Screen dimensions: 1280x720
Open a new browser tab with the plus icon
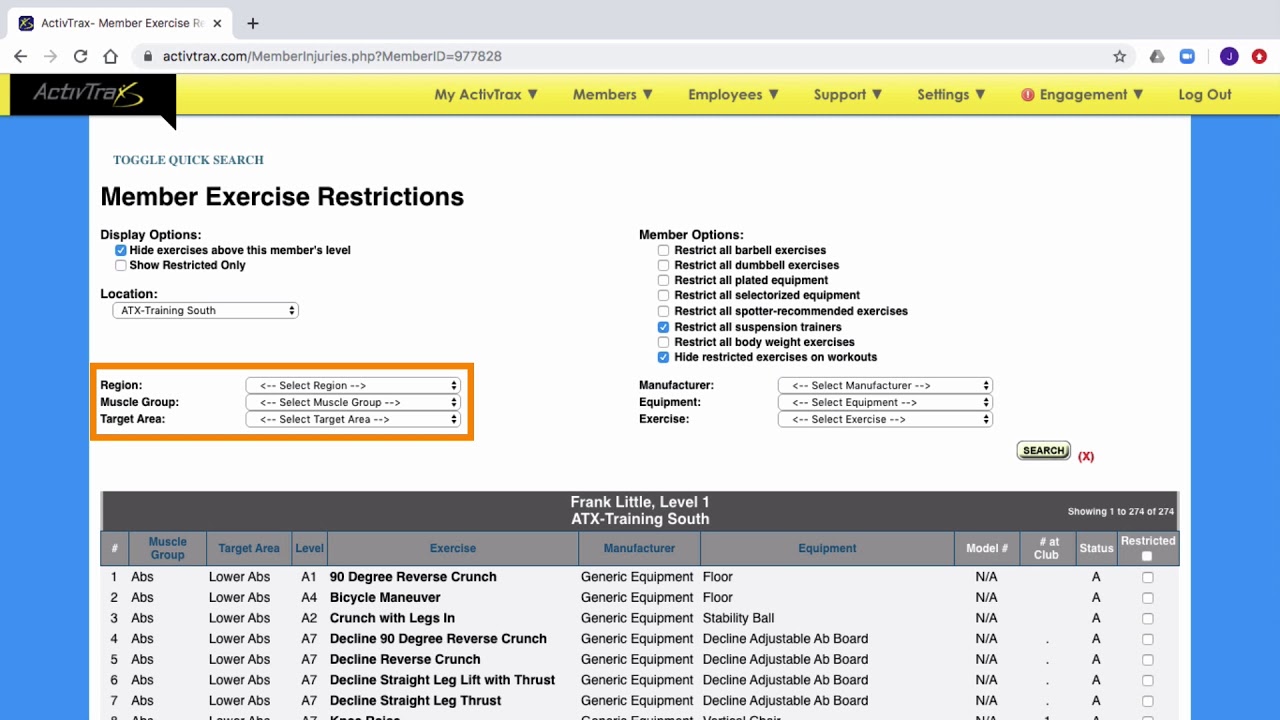[x=253, y=23]
